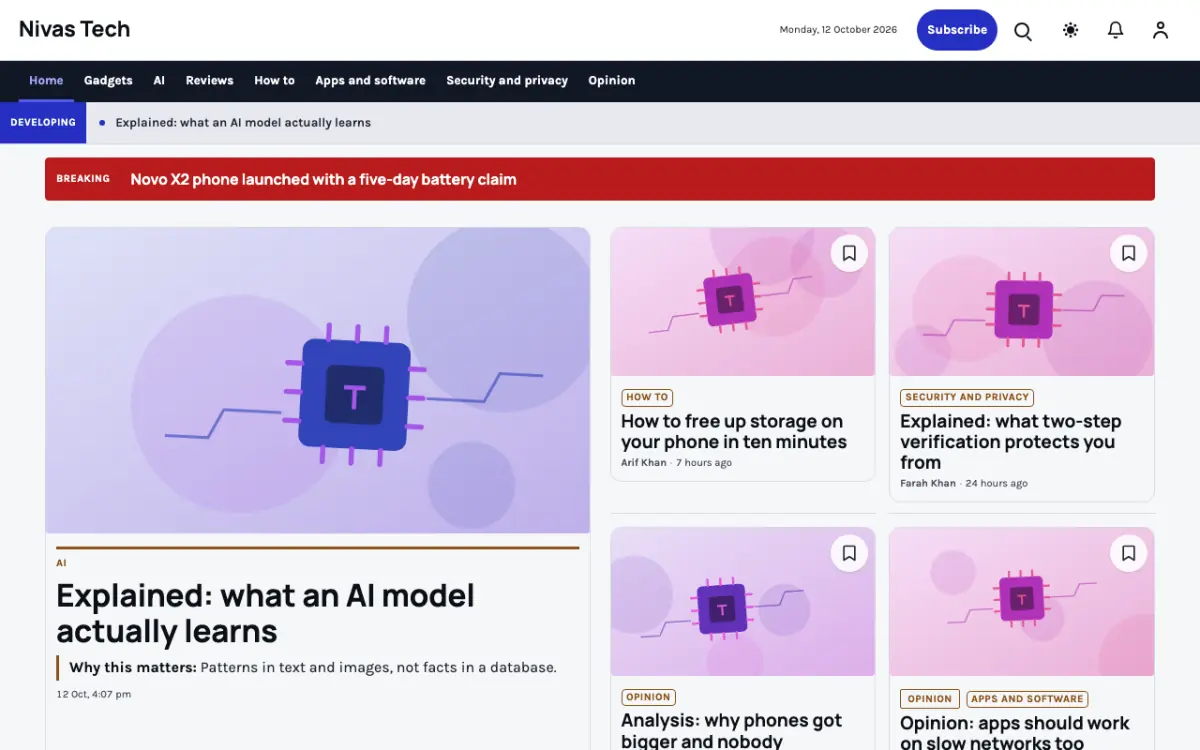The height and width of the screenshot is (750, 1200).
Task: Click author name Arif Khan
Action: pos(644,463)
